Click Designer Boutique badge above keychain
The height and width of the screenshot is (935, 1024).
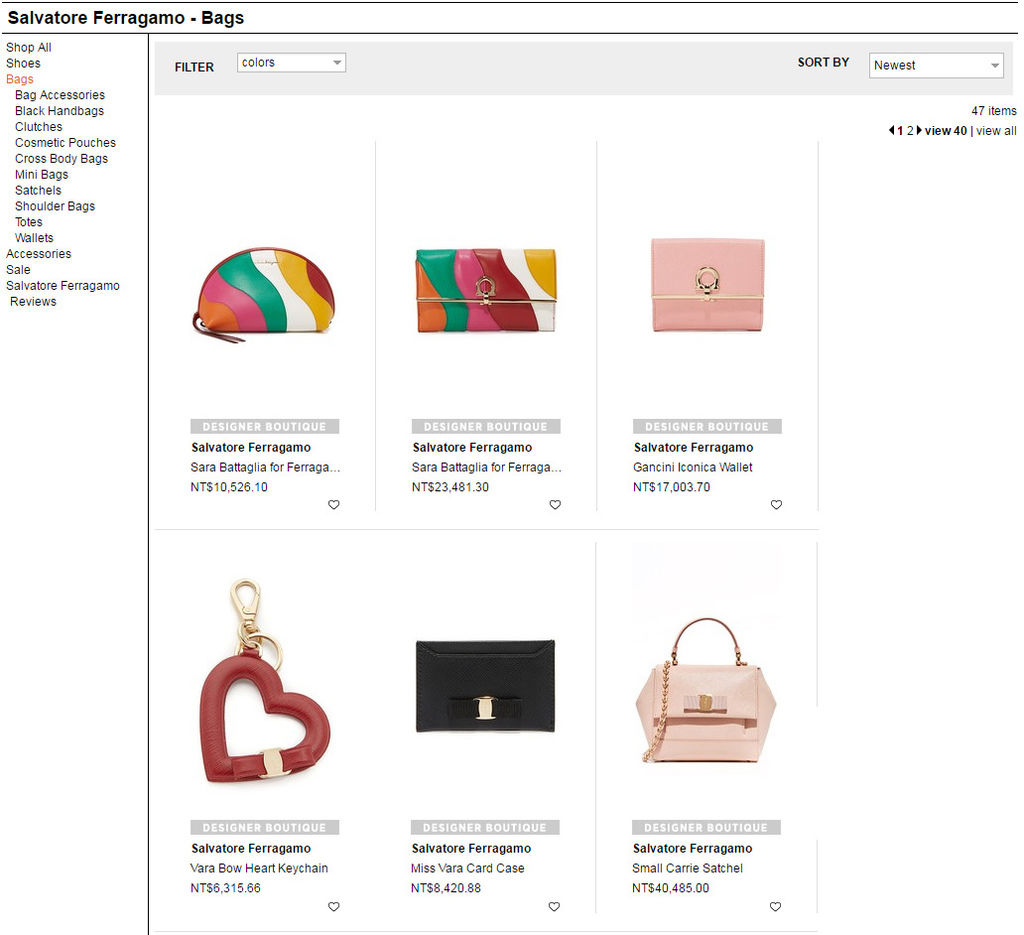(x=264, y=827)
